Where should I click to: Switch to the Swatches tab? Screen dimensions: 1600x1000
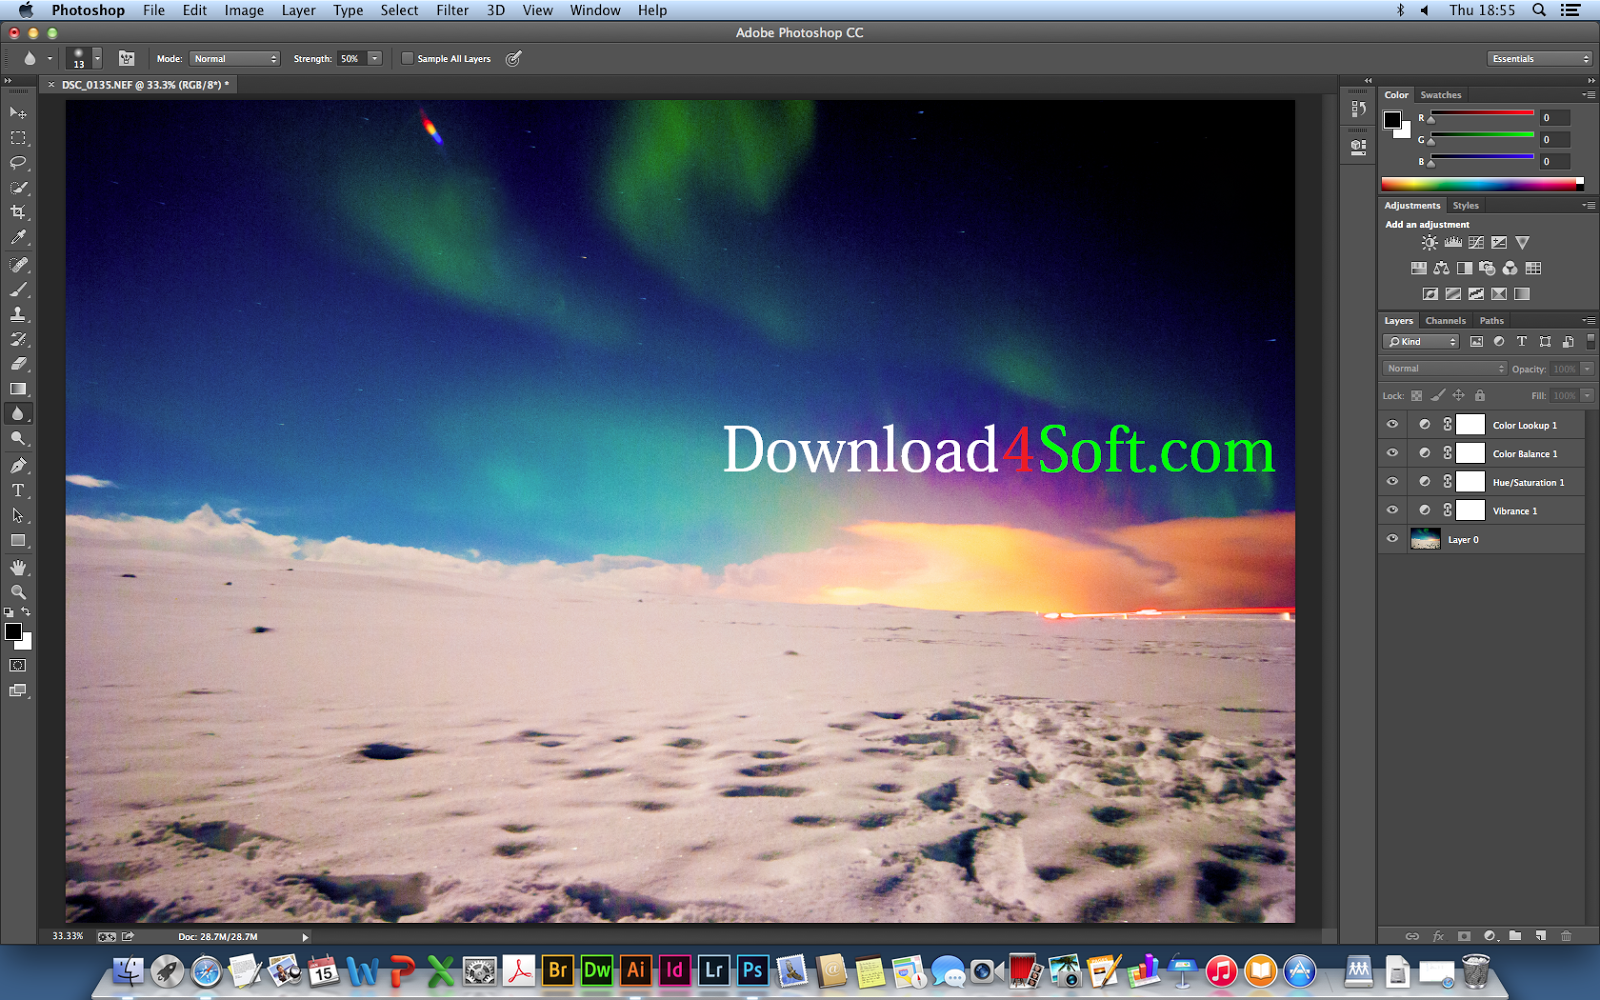[x=1441, y=95]
